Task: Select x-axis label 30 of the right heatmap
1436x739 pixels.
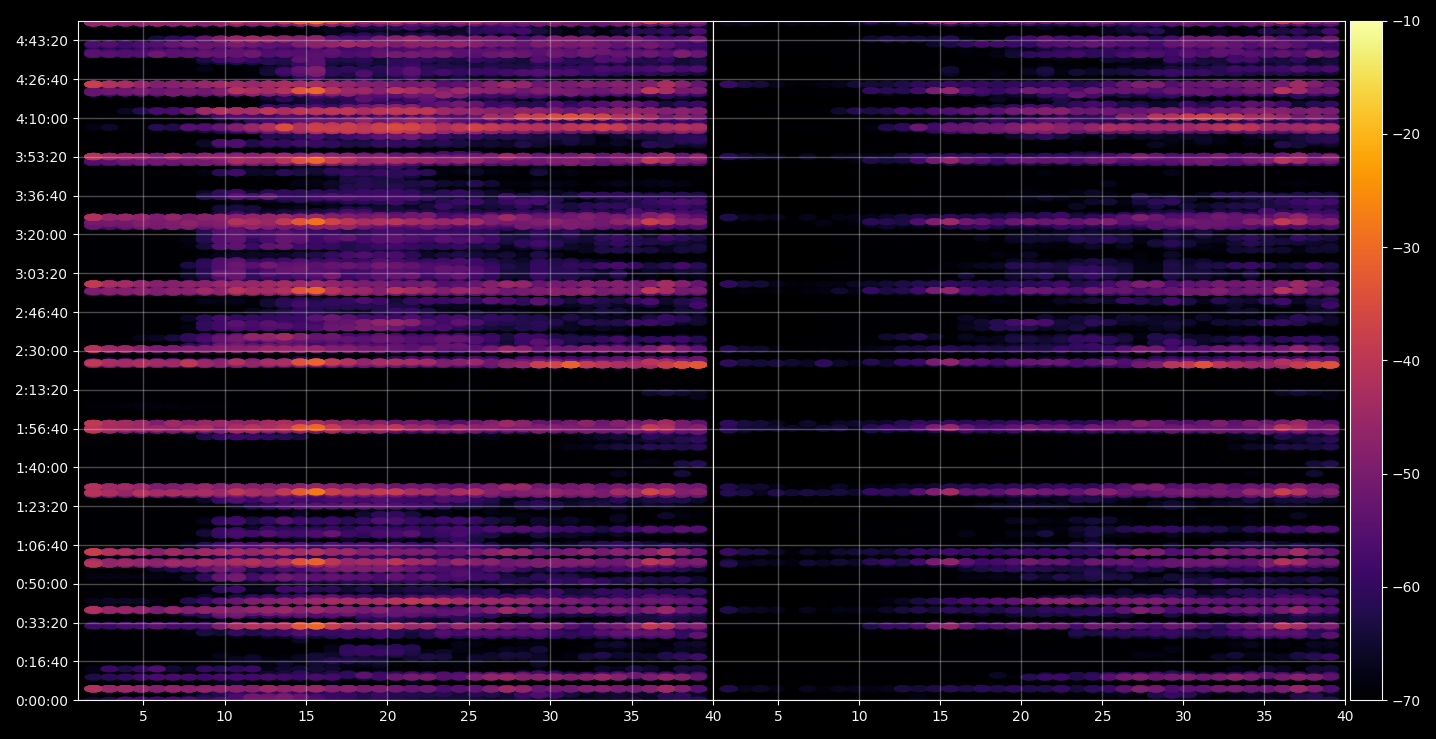Action: (1183, 716)
